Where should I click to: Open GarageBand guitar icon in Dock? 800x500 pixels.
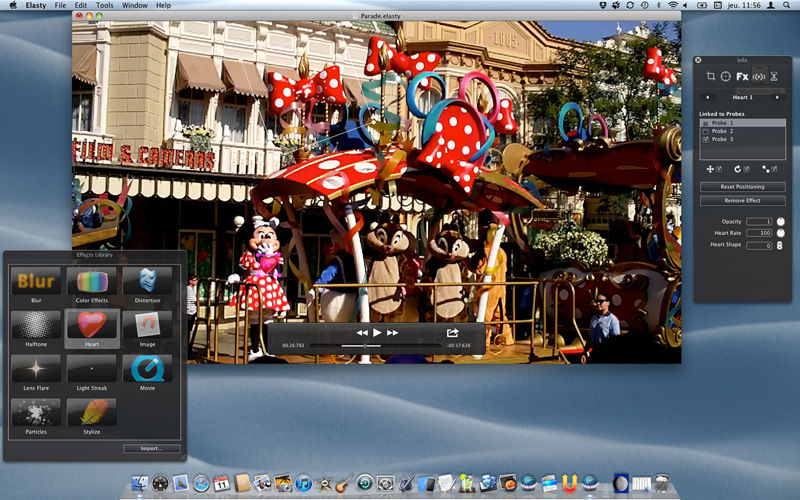click(344, 483)
